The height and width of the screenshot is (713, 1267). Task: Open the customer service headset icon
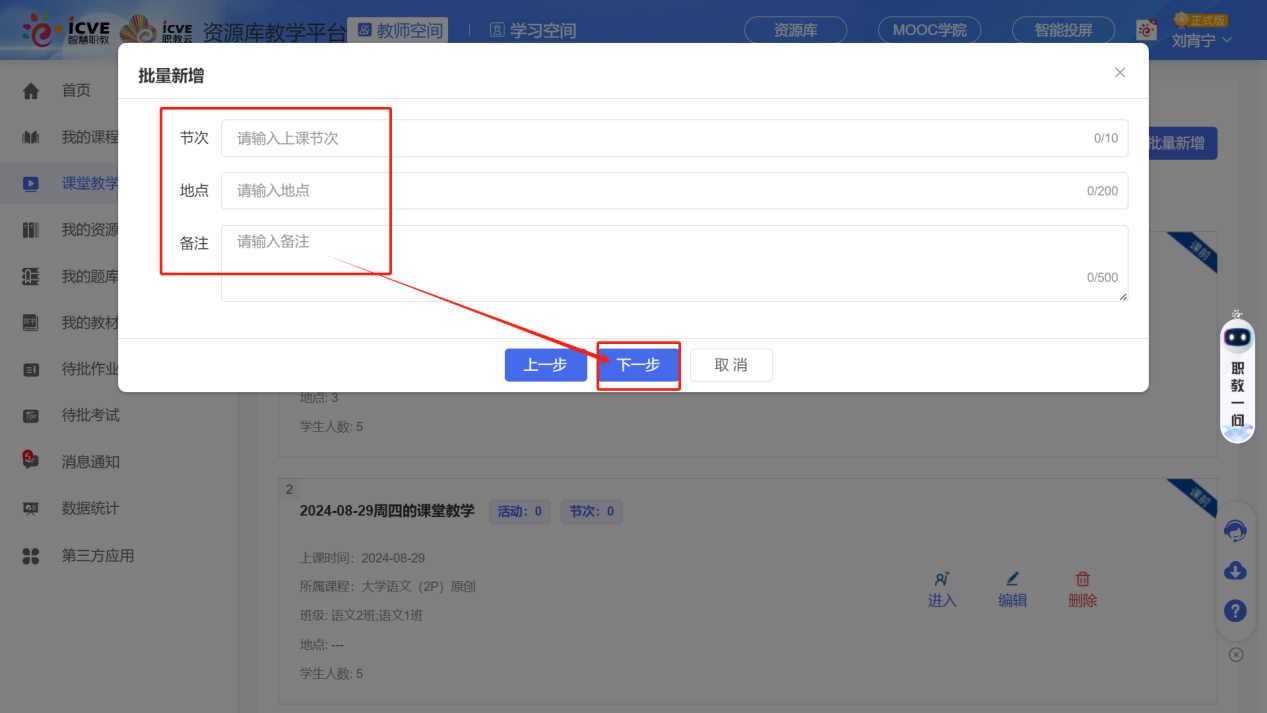1236,530
